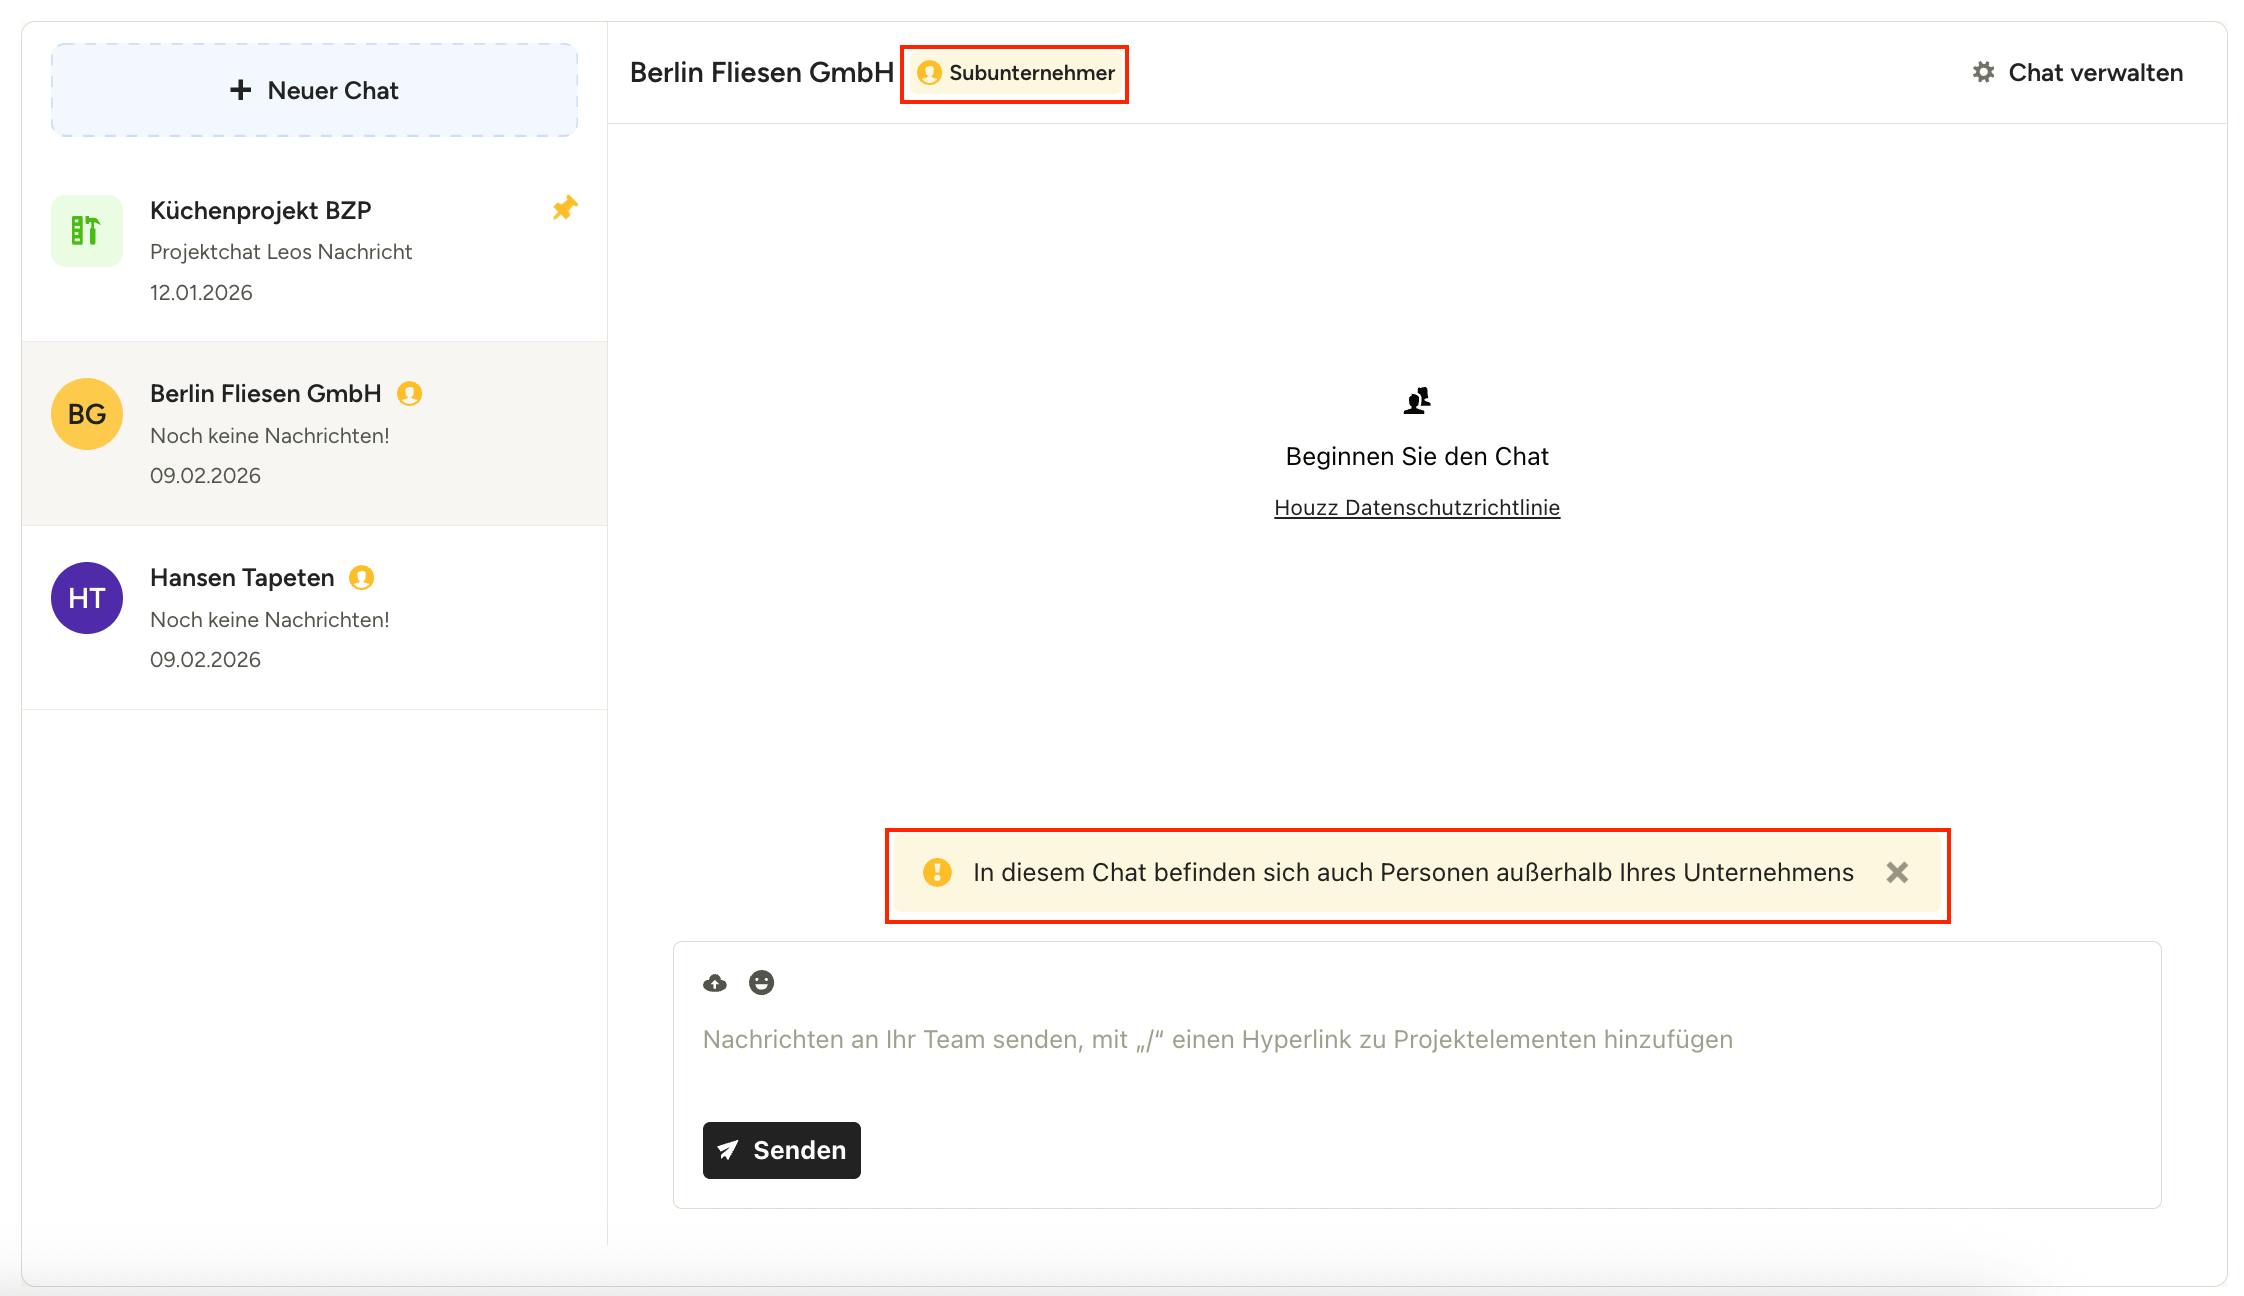The width and height of the screenshot is (2244, 1296).
Task: Click the people icon above Beginnen Sie den Chat
Action: (1417, 401)
